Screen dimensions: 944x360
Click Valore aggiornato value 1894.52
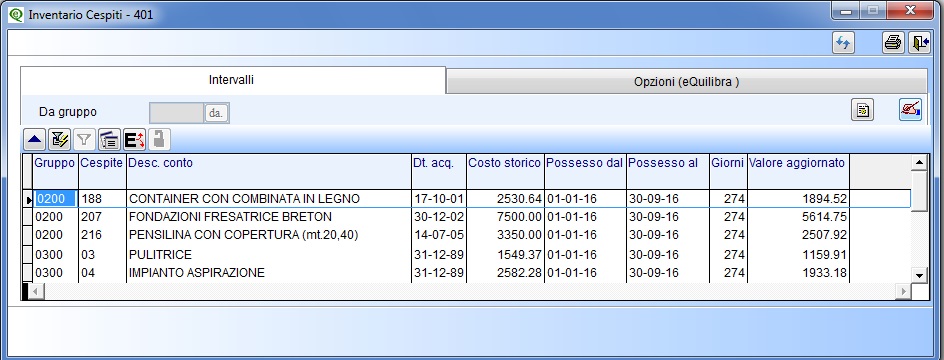[x=798, y=199]
